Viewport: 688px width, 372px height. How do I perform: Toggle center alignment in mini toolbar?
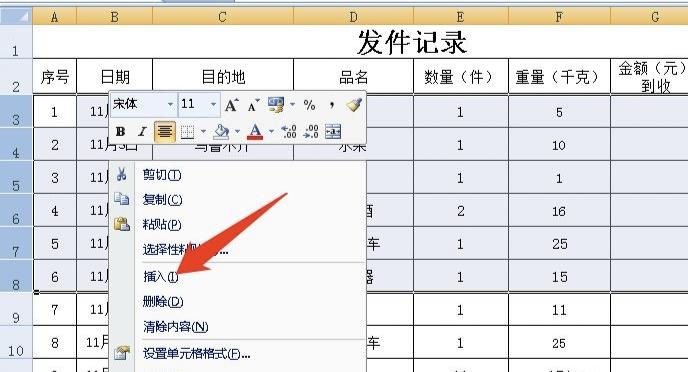point(165,132)
